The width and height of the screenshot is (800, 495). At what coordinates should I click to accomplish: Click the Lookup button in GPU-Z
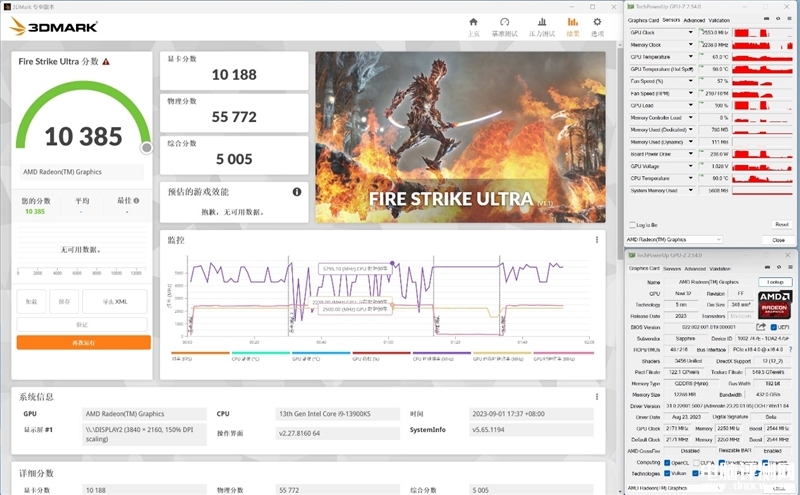point(775,282)
